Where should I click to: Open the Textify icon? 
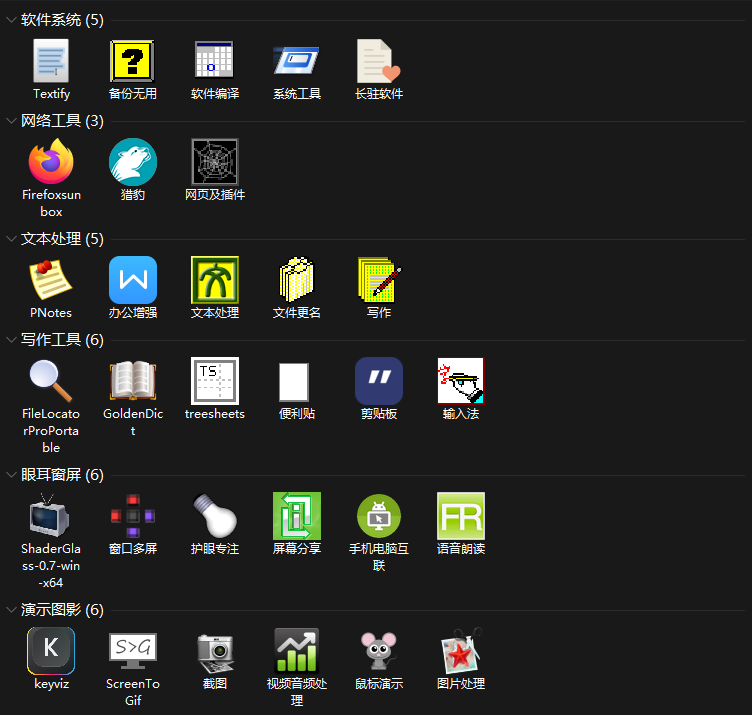tap(51, 61)
